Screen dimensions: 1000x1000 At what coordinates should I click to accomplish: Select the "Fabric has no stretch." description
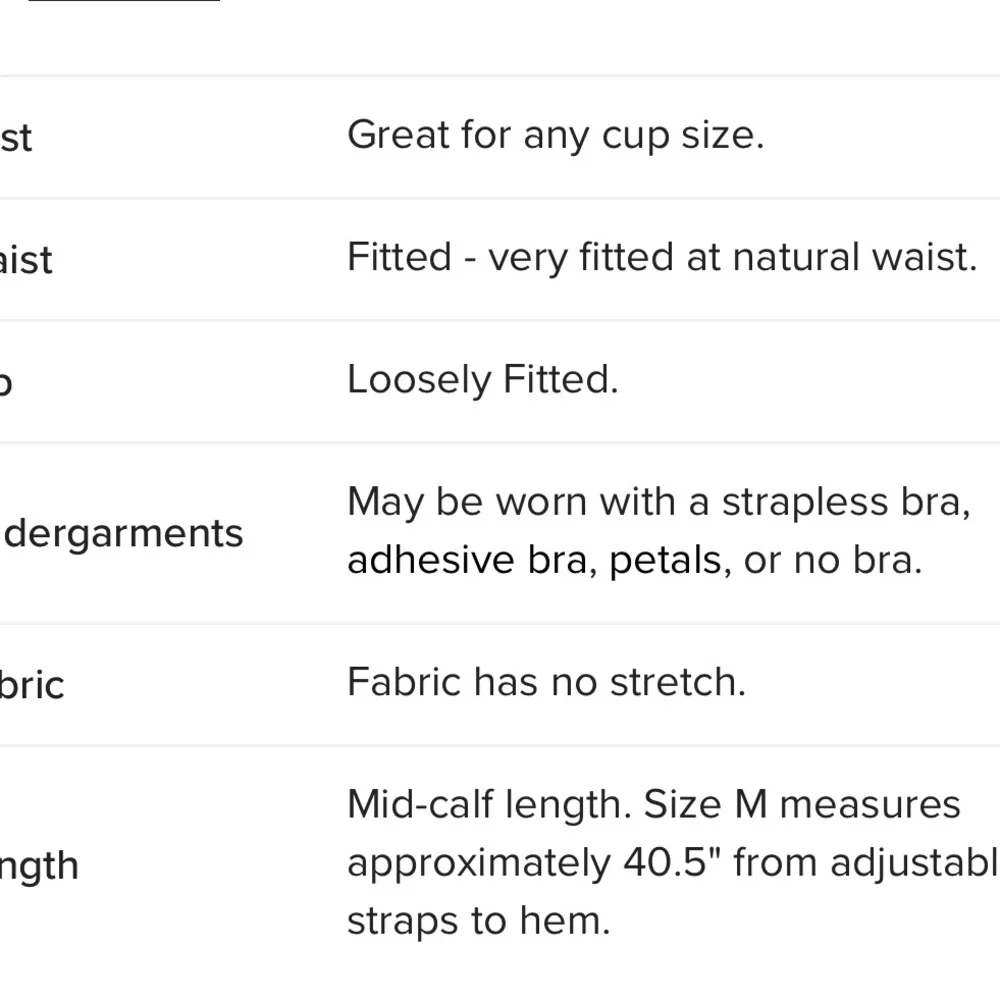pyautogui.click(x=546, y=682)
